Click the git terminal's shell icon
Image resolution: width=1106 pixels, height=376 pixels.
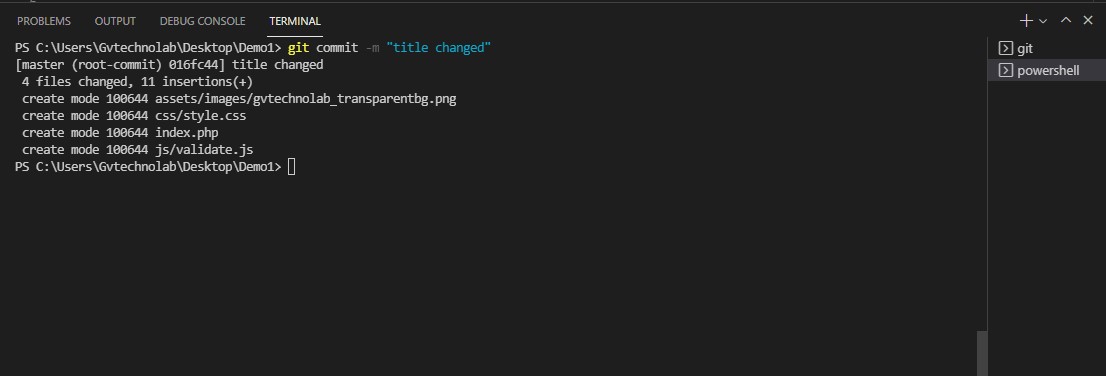[1006, 49]
